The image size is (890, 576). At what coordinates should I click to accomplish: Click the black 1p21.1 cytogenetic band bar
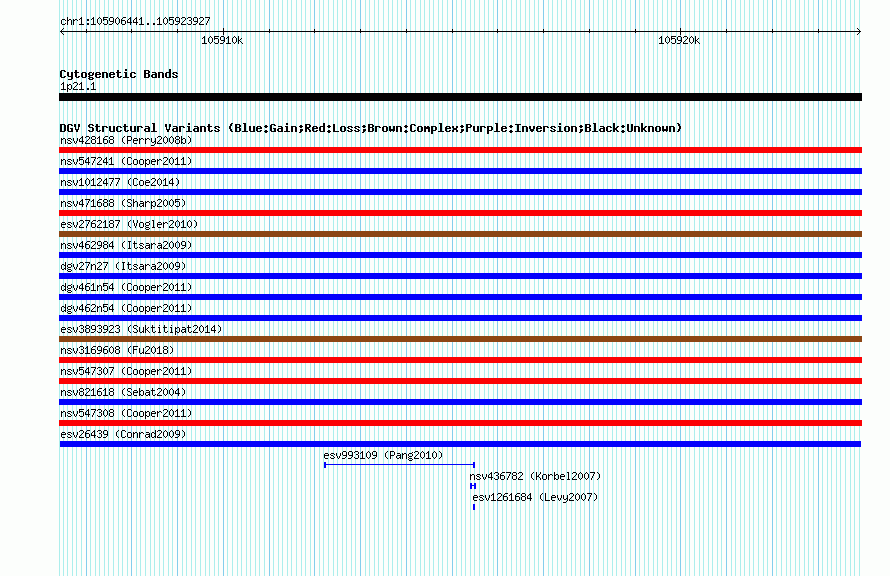pos(460,97)
